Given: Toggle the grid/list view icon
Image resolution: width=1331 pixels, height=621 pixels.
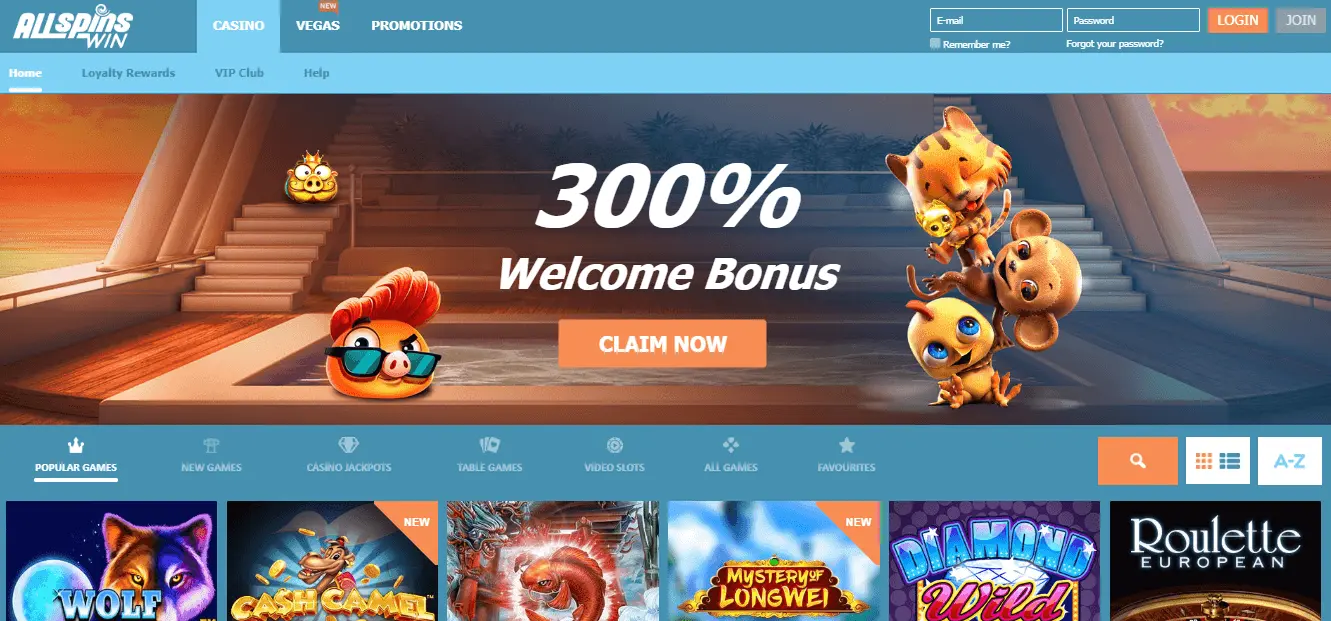Looking at the screenshot, I should tap(1217, 461).
